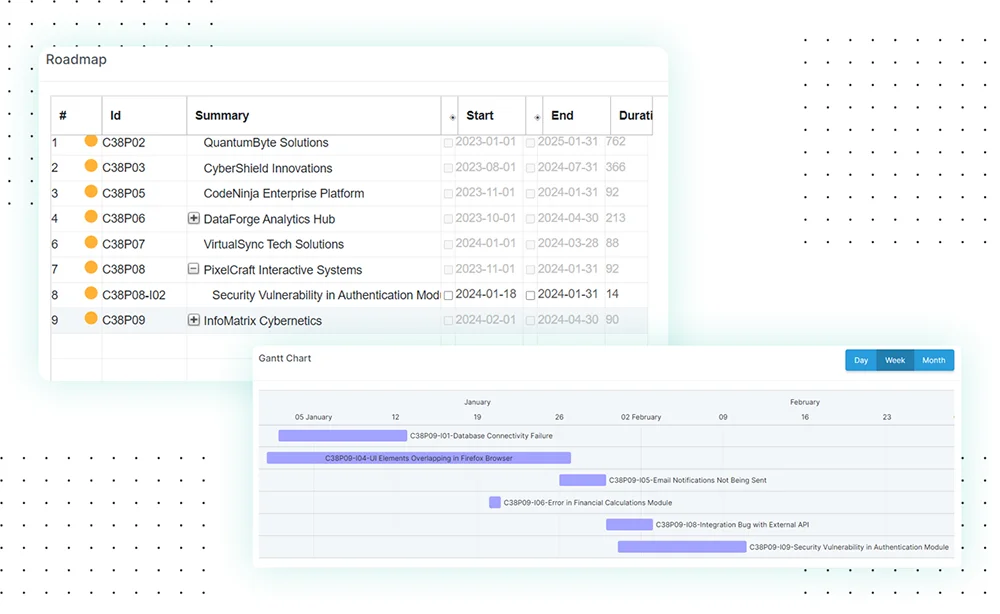This screenshot has height=614, width=1000.
Task: Click the orange status icon for CyberShield Innovations
Action: (92, 167)
